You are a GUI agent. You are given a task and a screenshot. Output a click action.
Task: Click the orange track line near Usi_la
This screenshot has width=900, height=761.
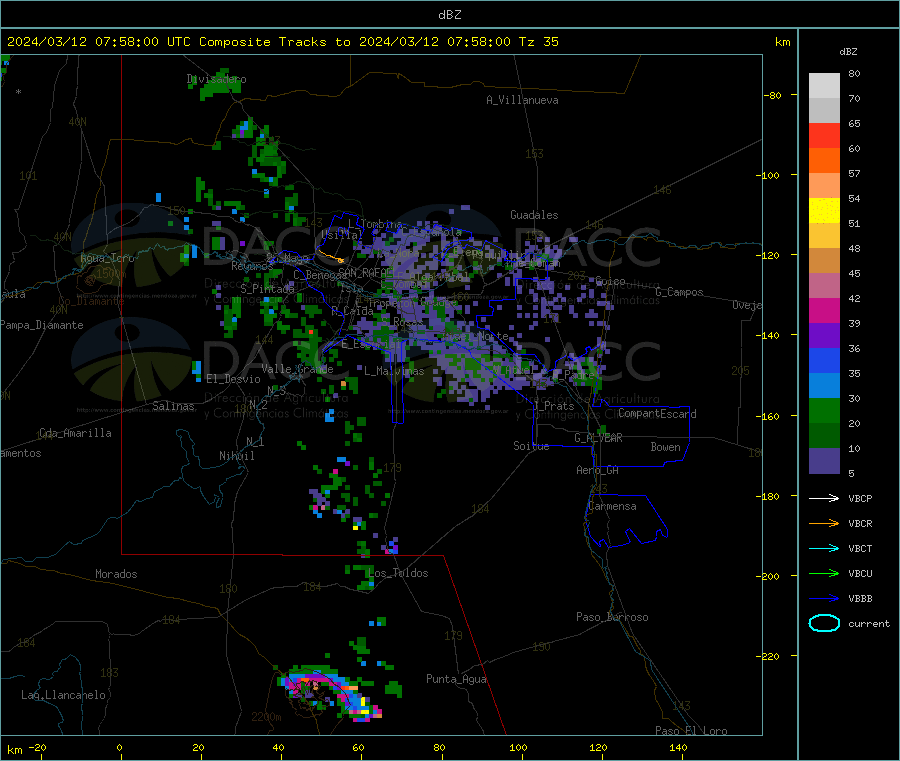click(331, 256)
